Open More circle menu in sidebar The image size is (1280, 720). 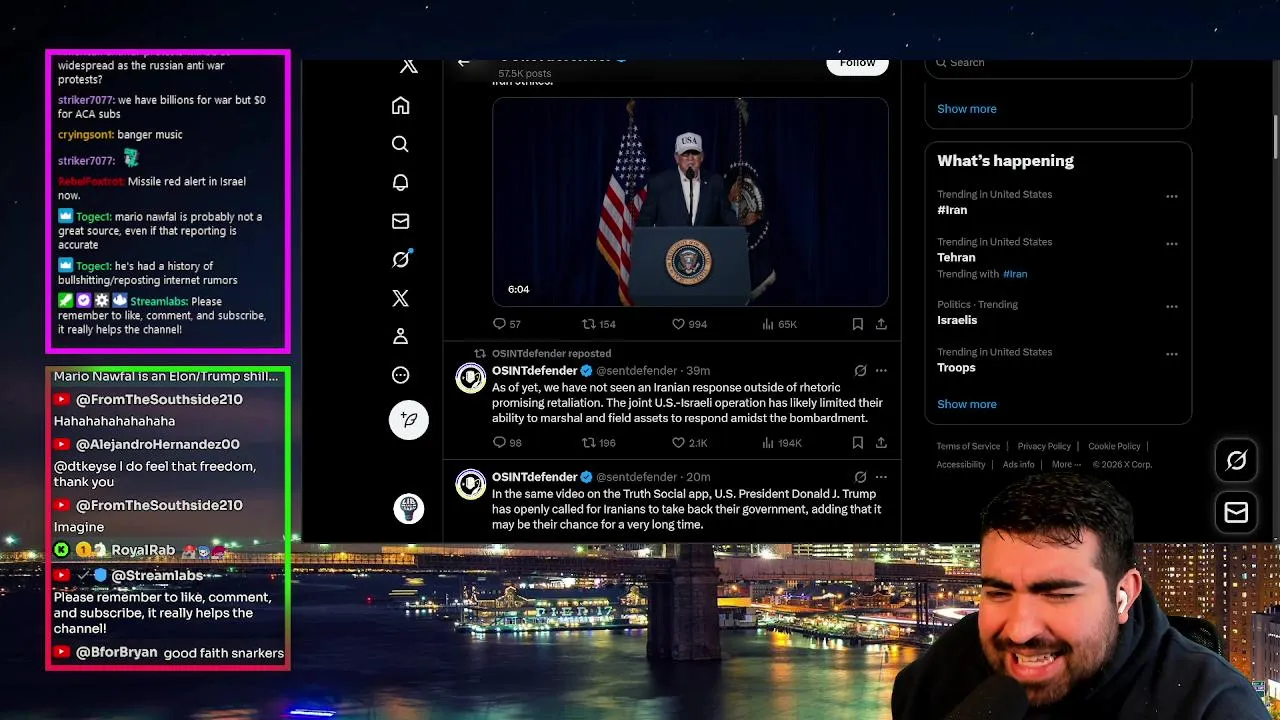tap(400, 375)
